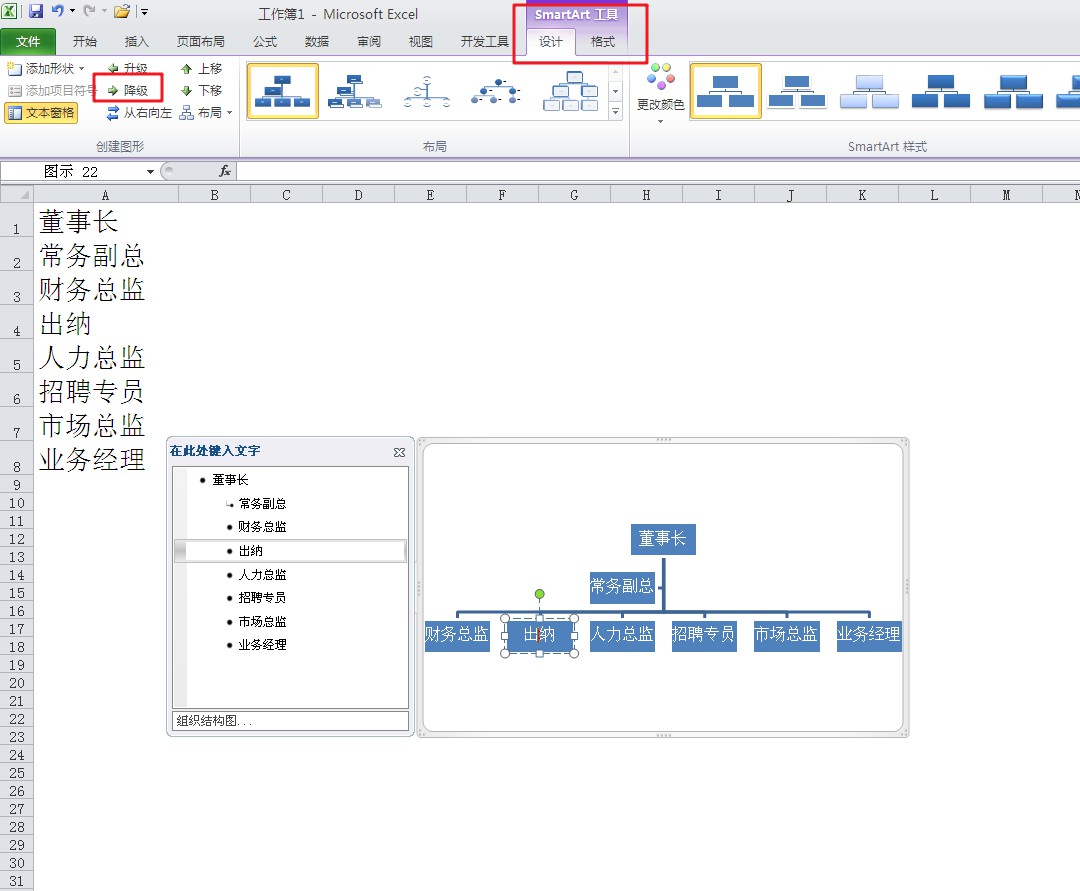1080x891 pixels.
Task: Switch to the 插入 ribbon tab
Action: pyautogui.click(x=136, y=41)
